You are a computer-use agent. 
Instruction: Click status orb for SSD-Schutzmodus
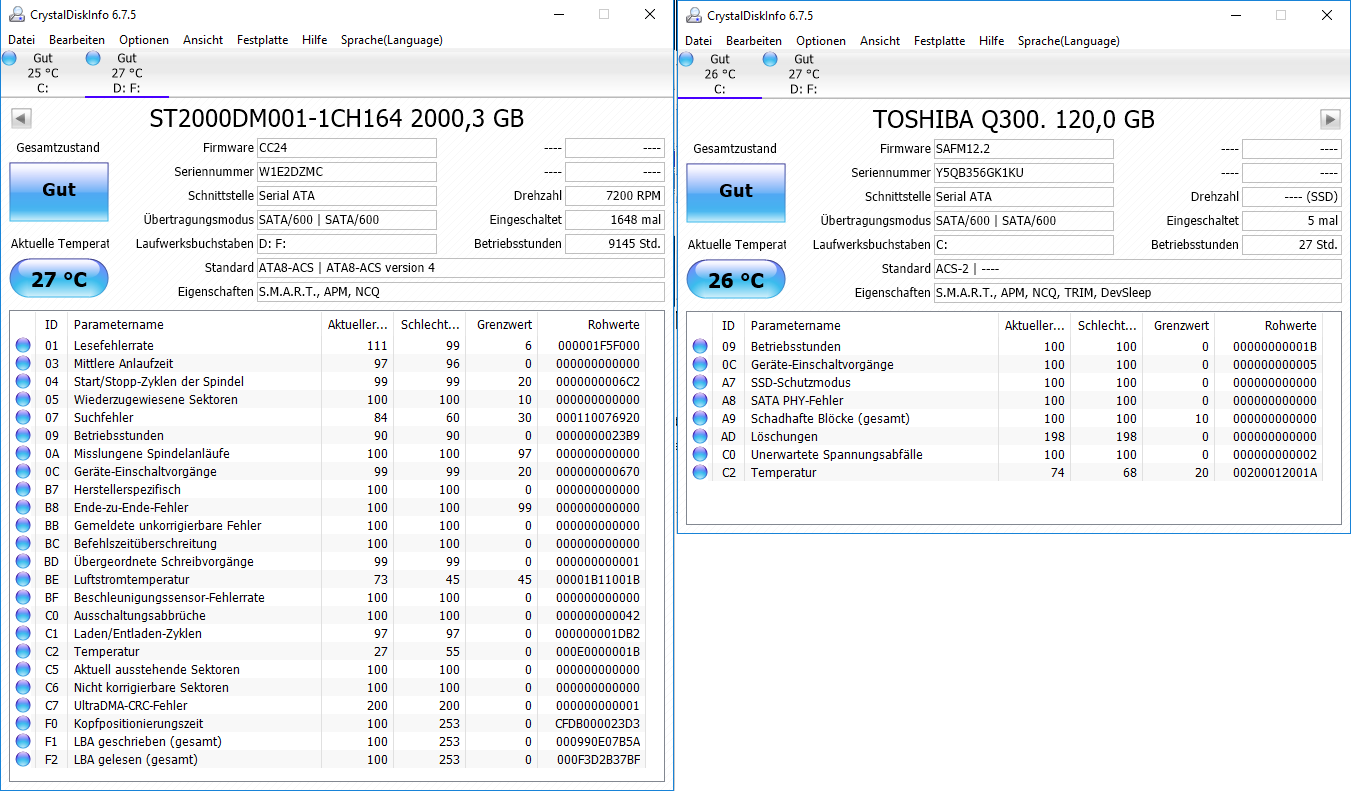700,383
